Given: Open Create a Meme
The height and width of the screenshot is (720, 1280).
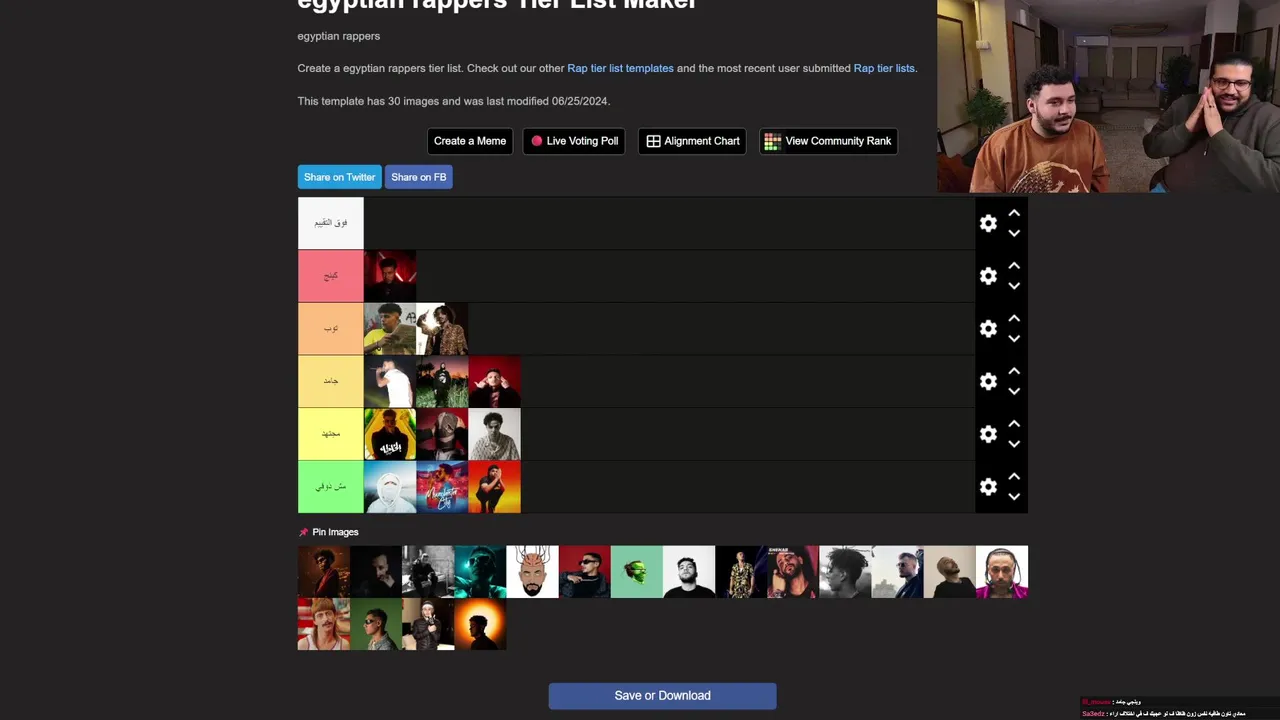Looking at the screenshot, I should tap(470, 141).
